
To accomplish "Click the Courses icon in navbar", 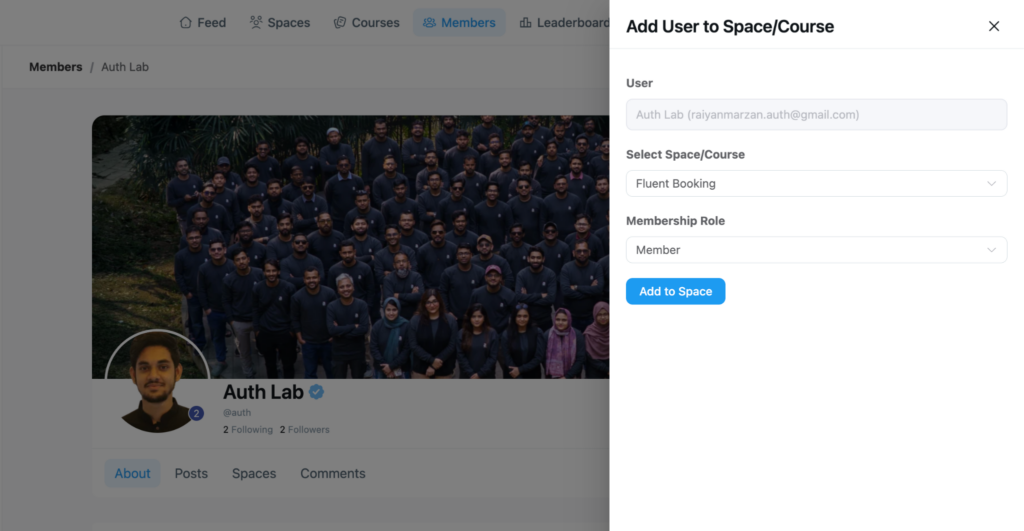I will tap(340, 22).
